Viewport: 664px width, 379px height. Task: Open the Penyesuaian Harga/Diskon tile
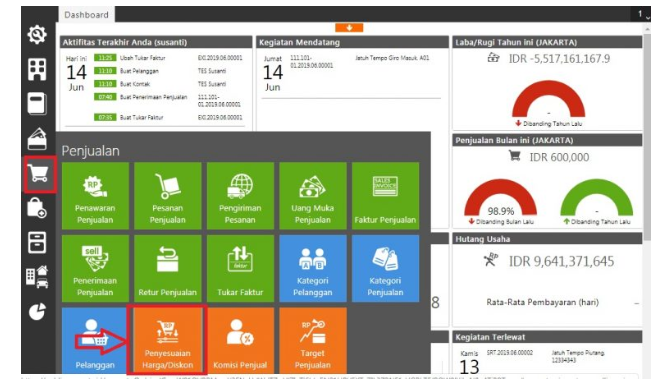click(x=168, y=340)
